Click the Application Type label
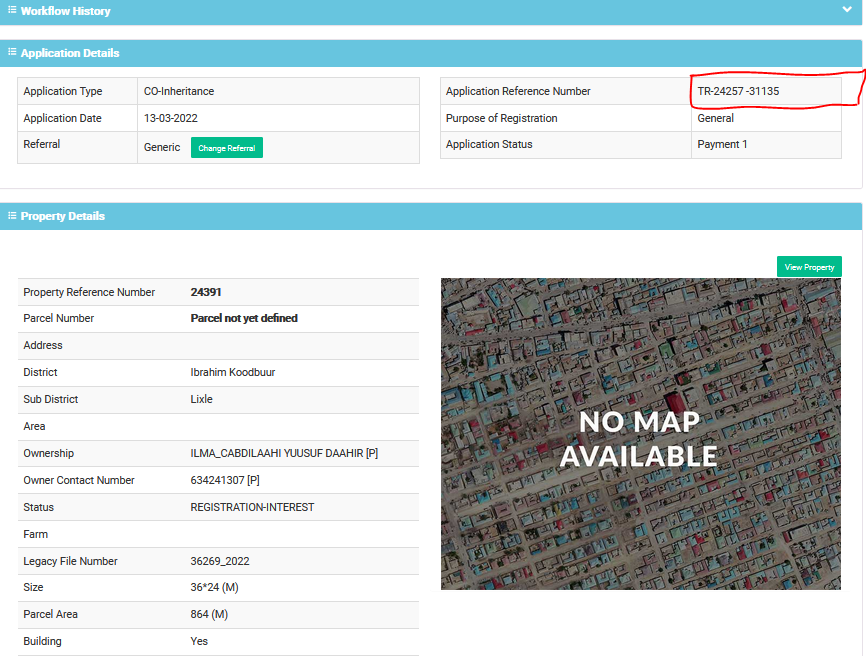866x656 pixels. 62,91
